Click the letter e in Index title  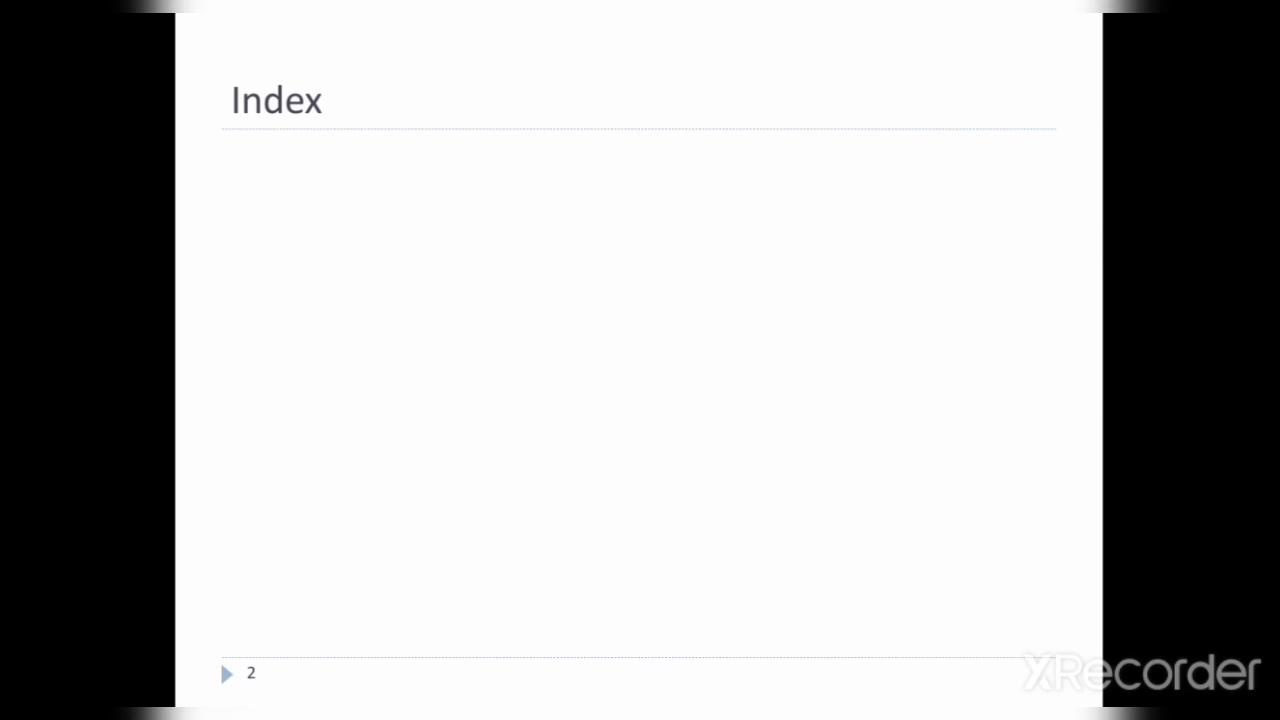[x=292, y=104]
